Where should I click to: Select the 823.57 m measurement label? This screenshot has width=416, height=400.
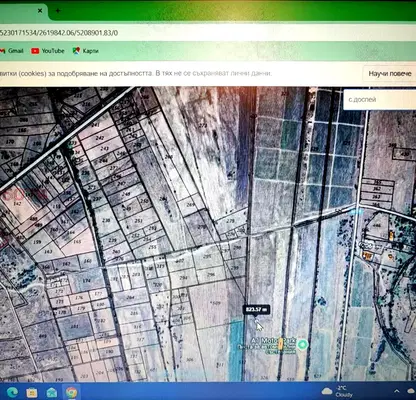256,310
